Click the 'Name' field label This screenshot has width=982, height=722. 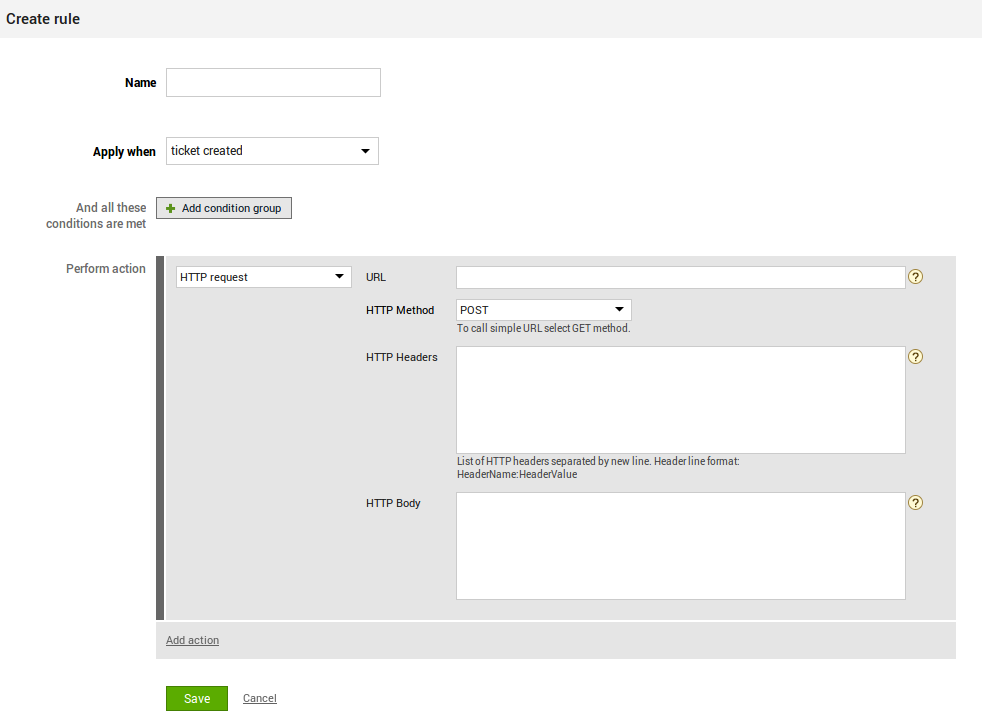pos(140,83)
